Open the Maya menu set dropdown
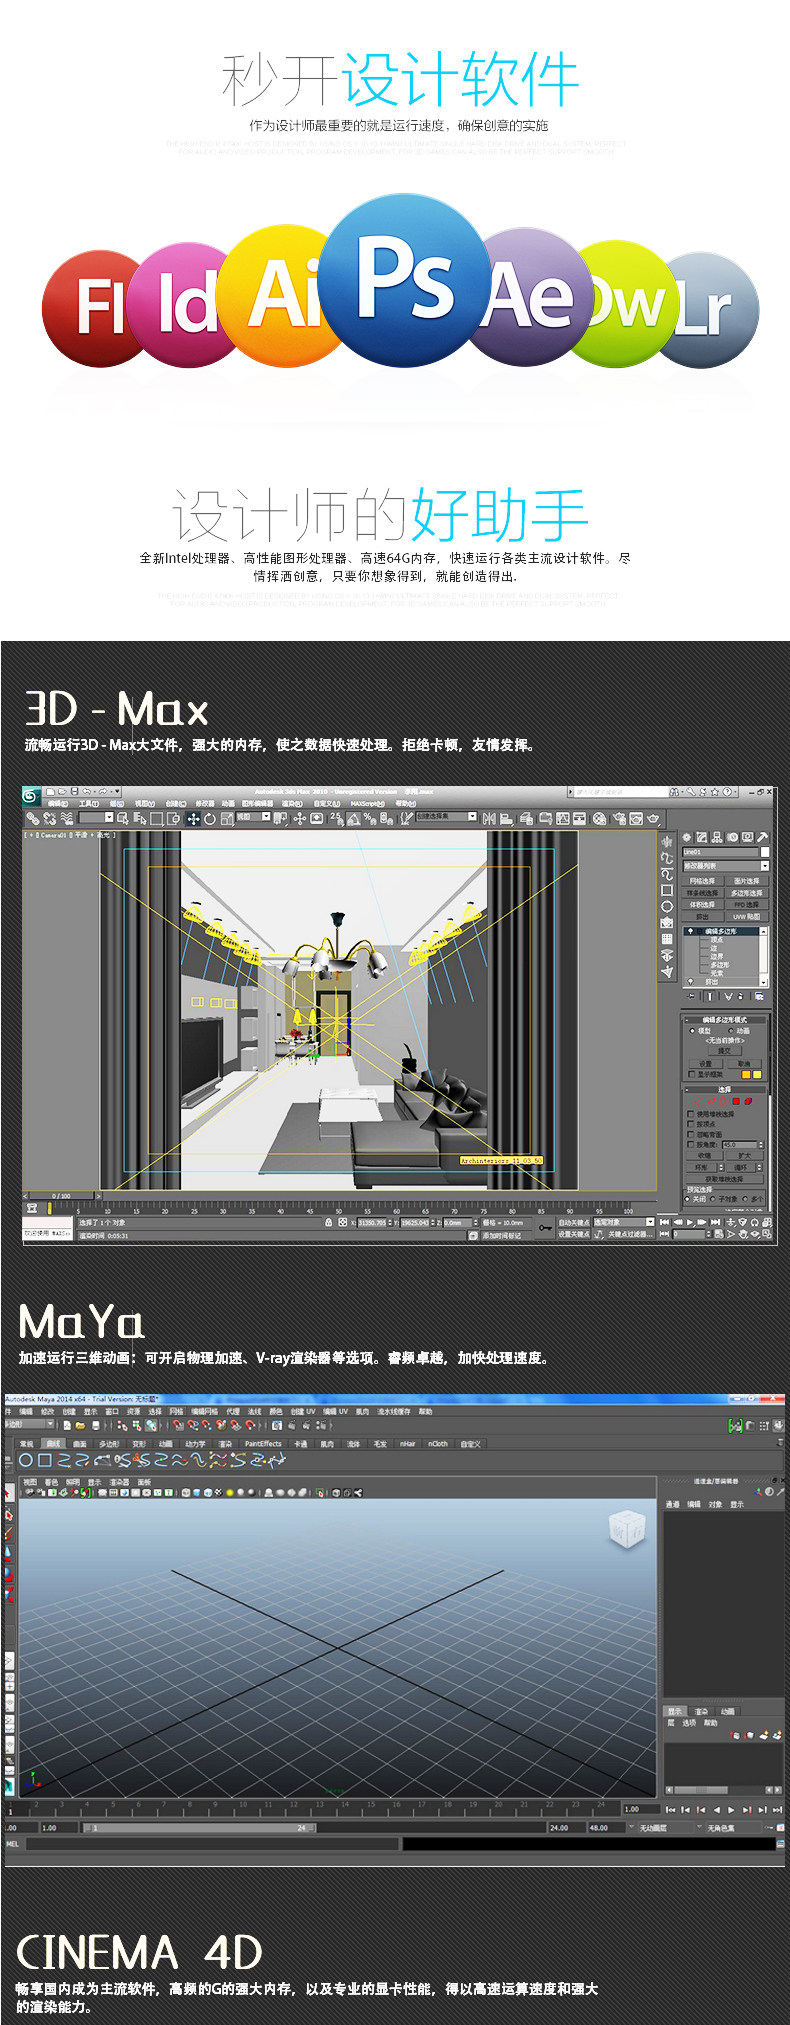The height and width of the screenshot is (2025, 790). 28,1424
